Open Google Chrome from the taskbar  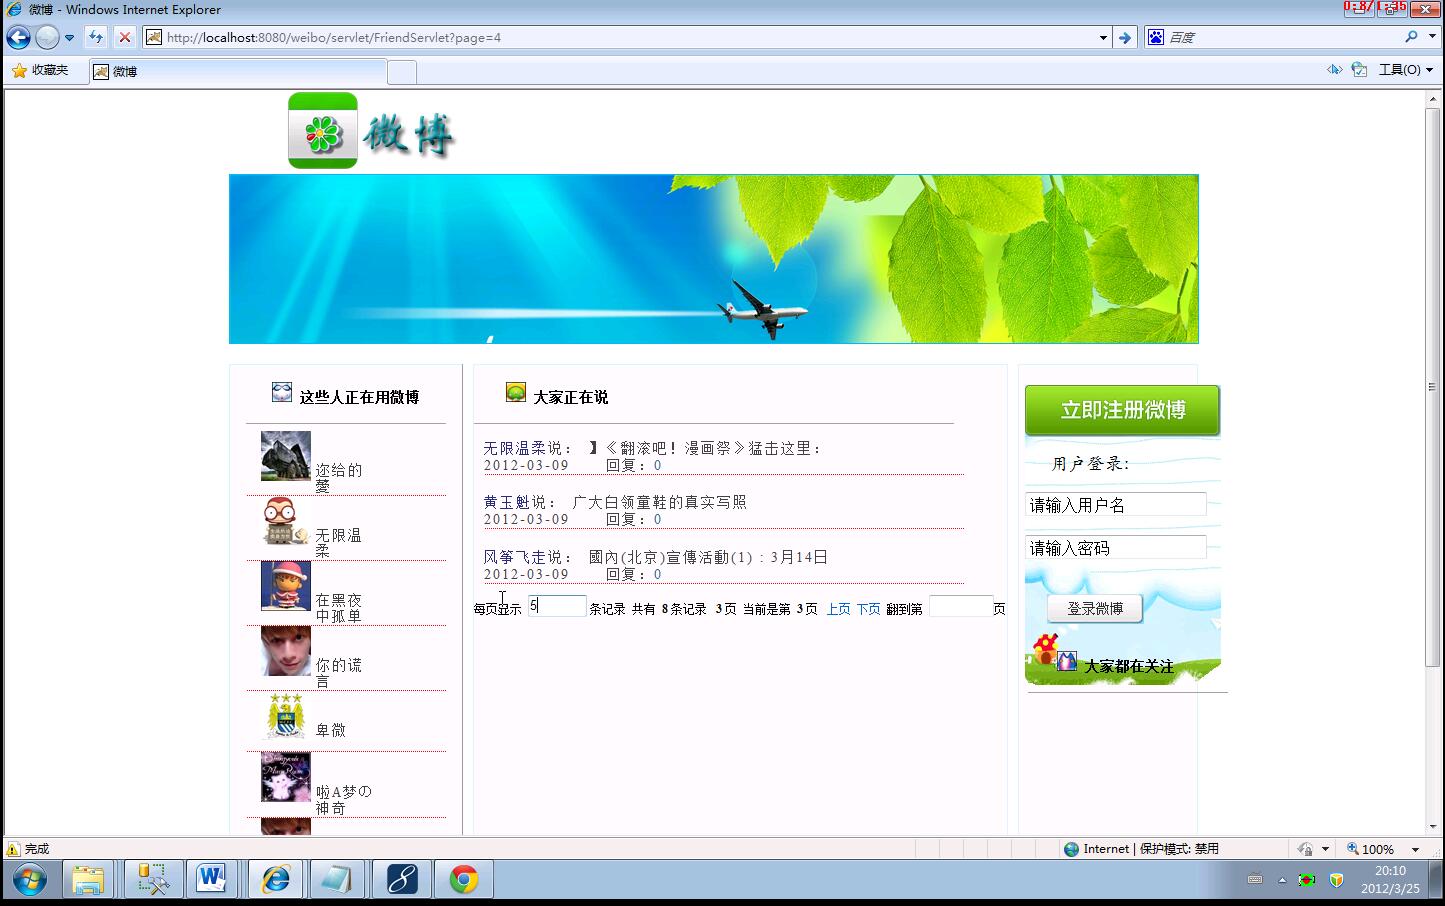[463, 880]
